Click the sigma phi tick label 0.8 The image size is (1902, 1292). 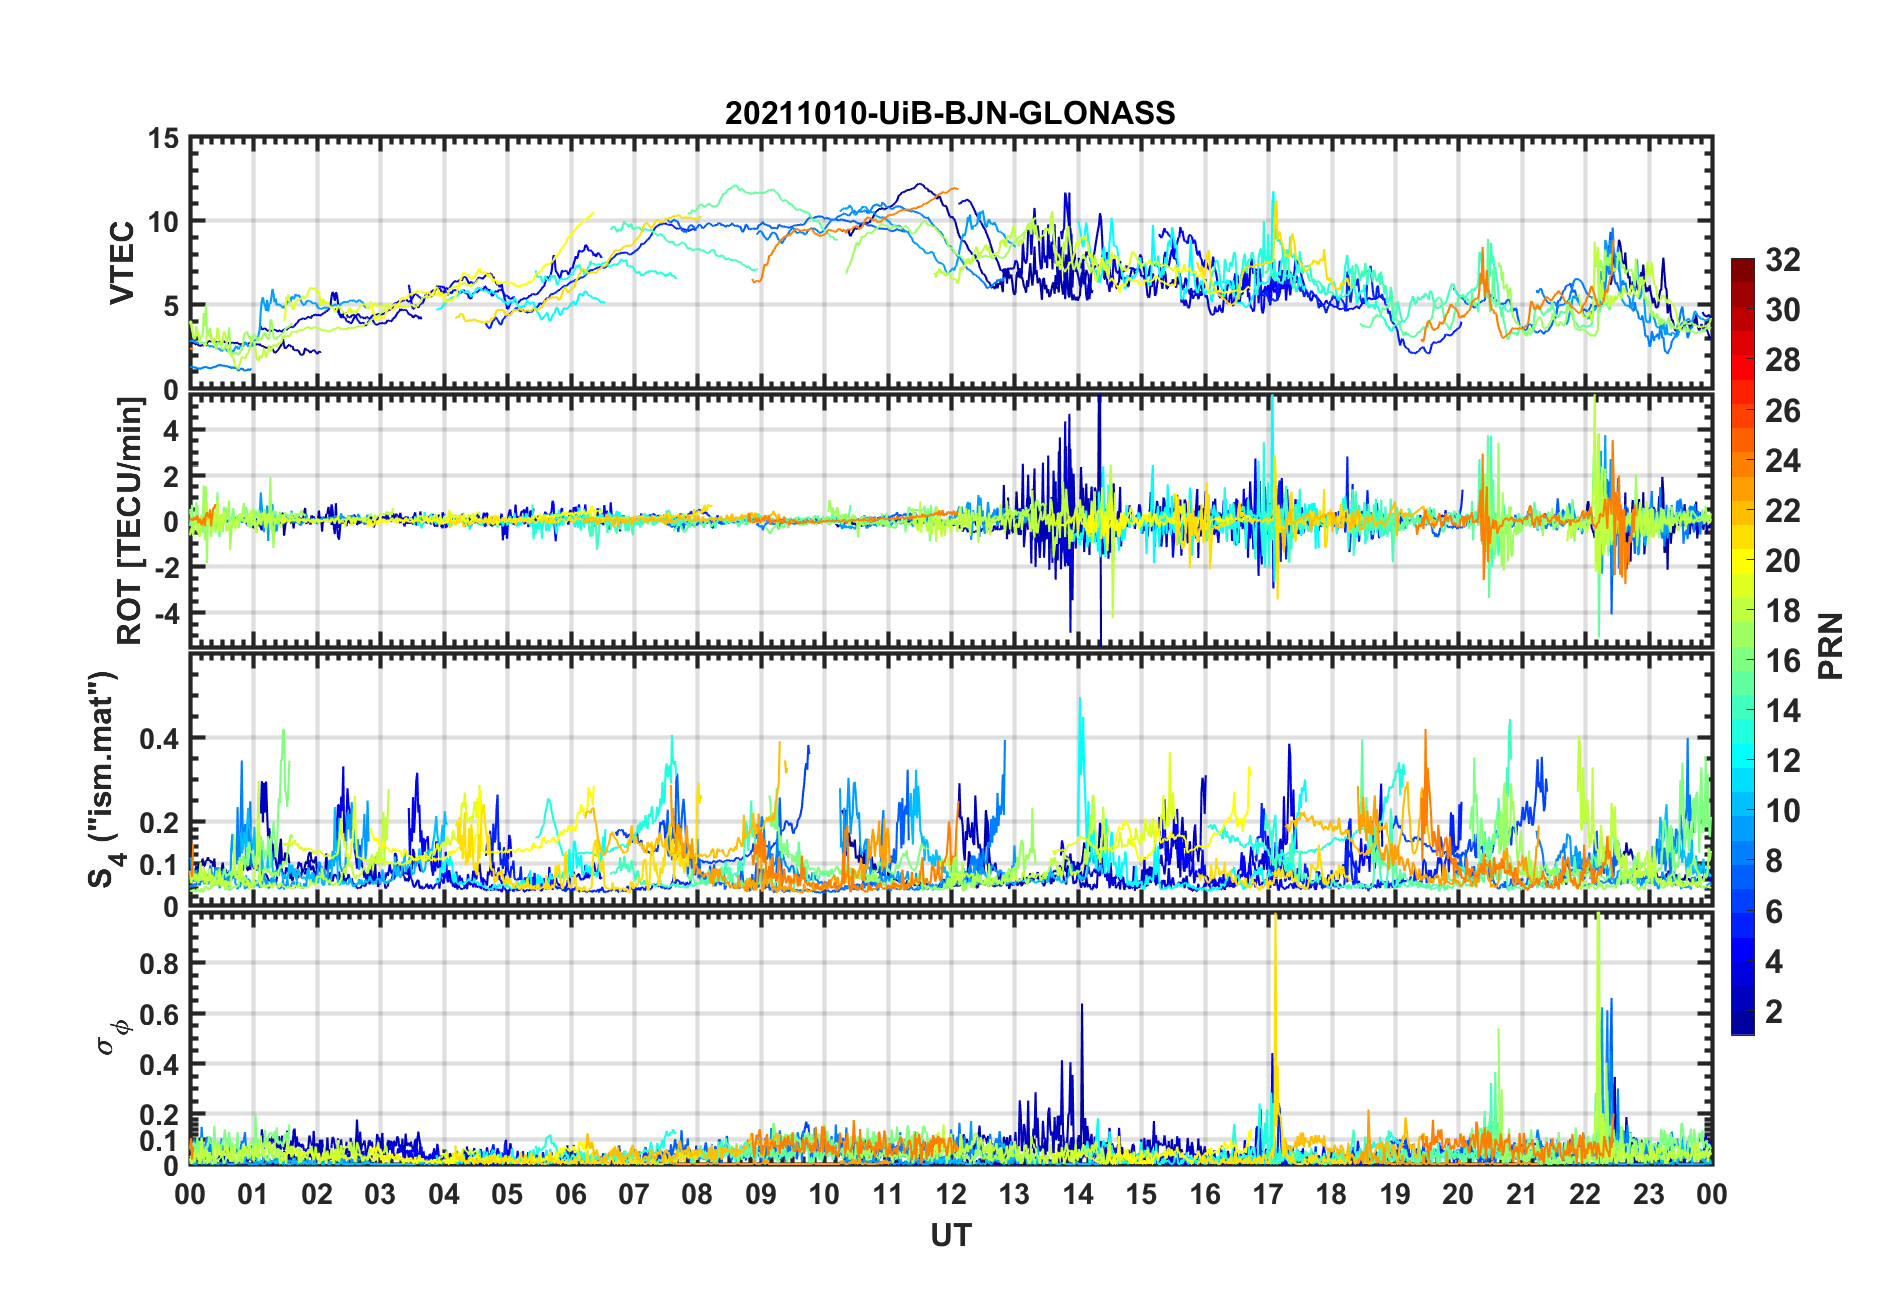click(158, 964)
